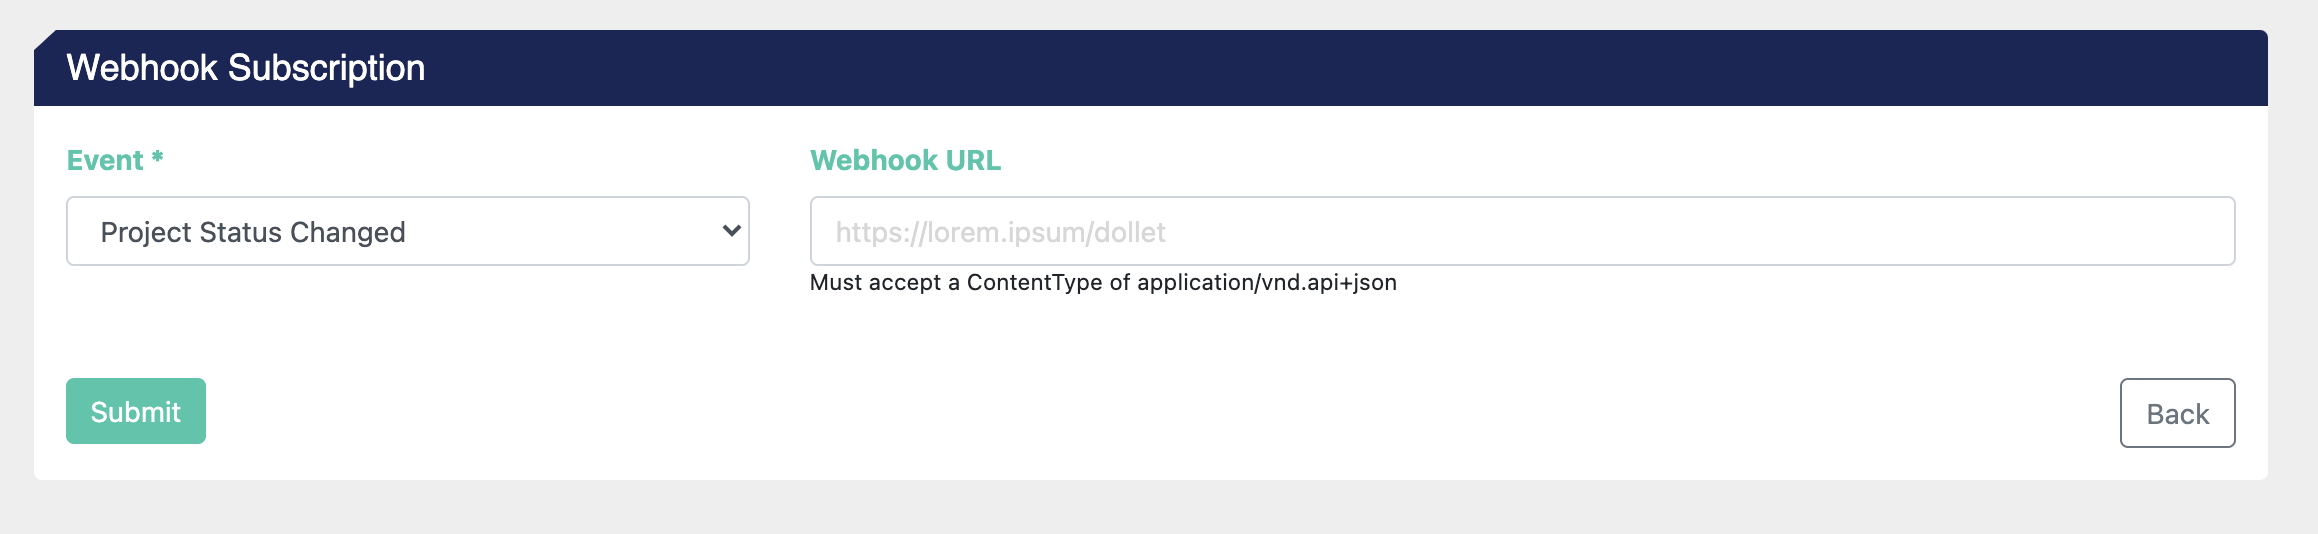The height and width of the screenshot is (534, 2318).
Task: Click the navy header bar's empty area
Action: pyautogui.click(x=1300, y=68)
